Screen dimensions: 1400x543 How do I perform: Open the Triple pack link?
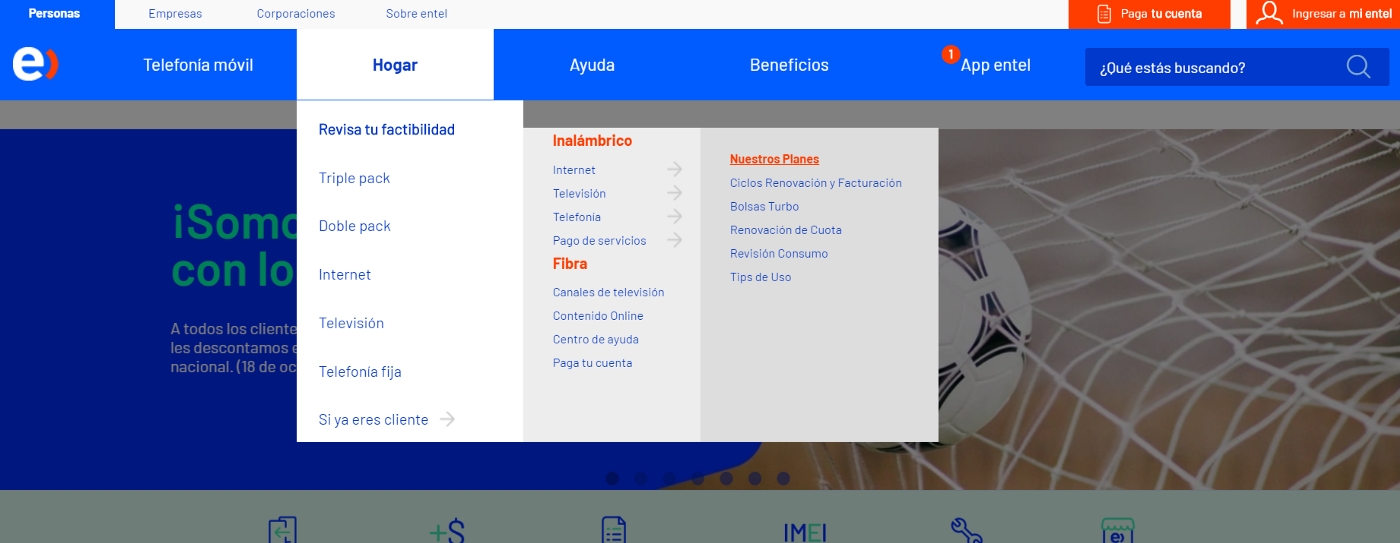pyautogui.click(x=354, y=178)
